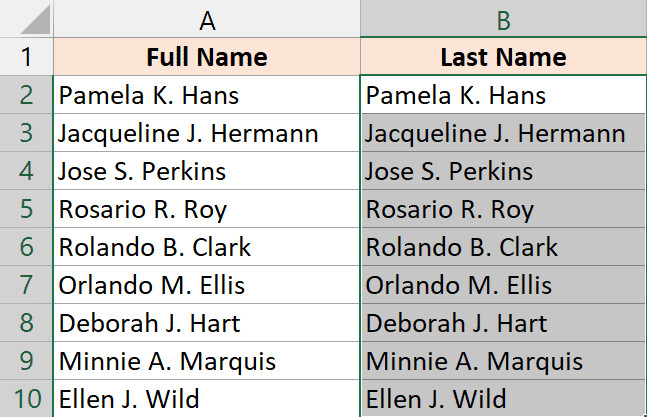Select Pamela K. Hans cell in column B
Image resolution: width=647 pixels, height=417 pixels.
pyautogui.click(x=503, y=95)
